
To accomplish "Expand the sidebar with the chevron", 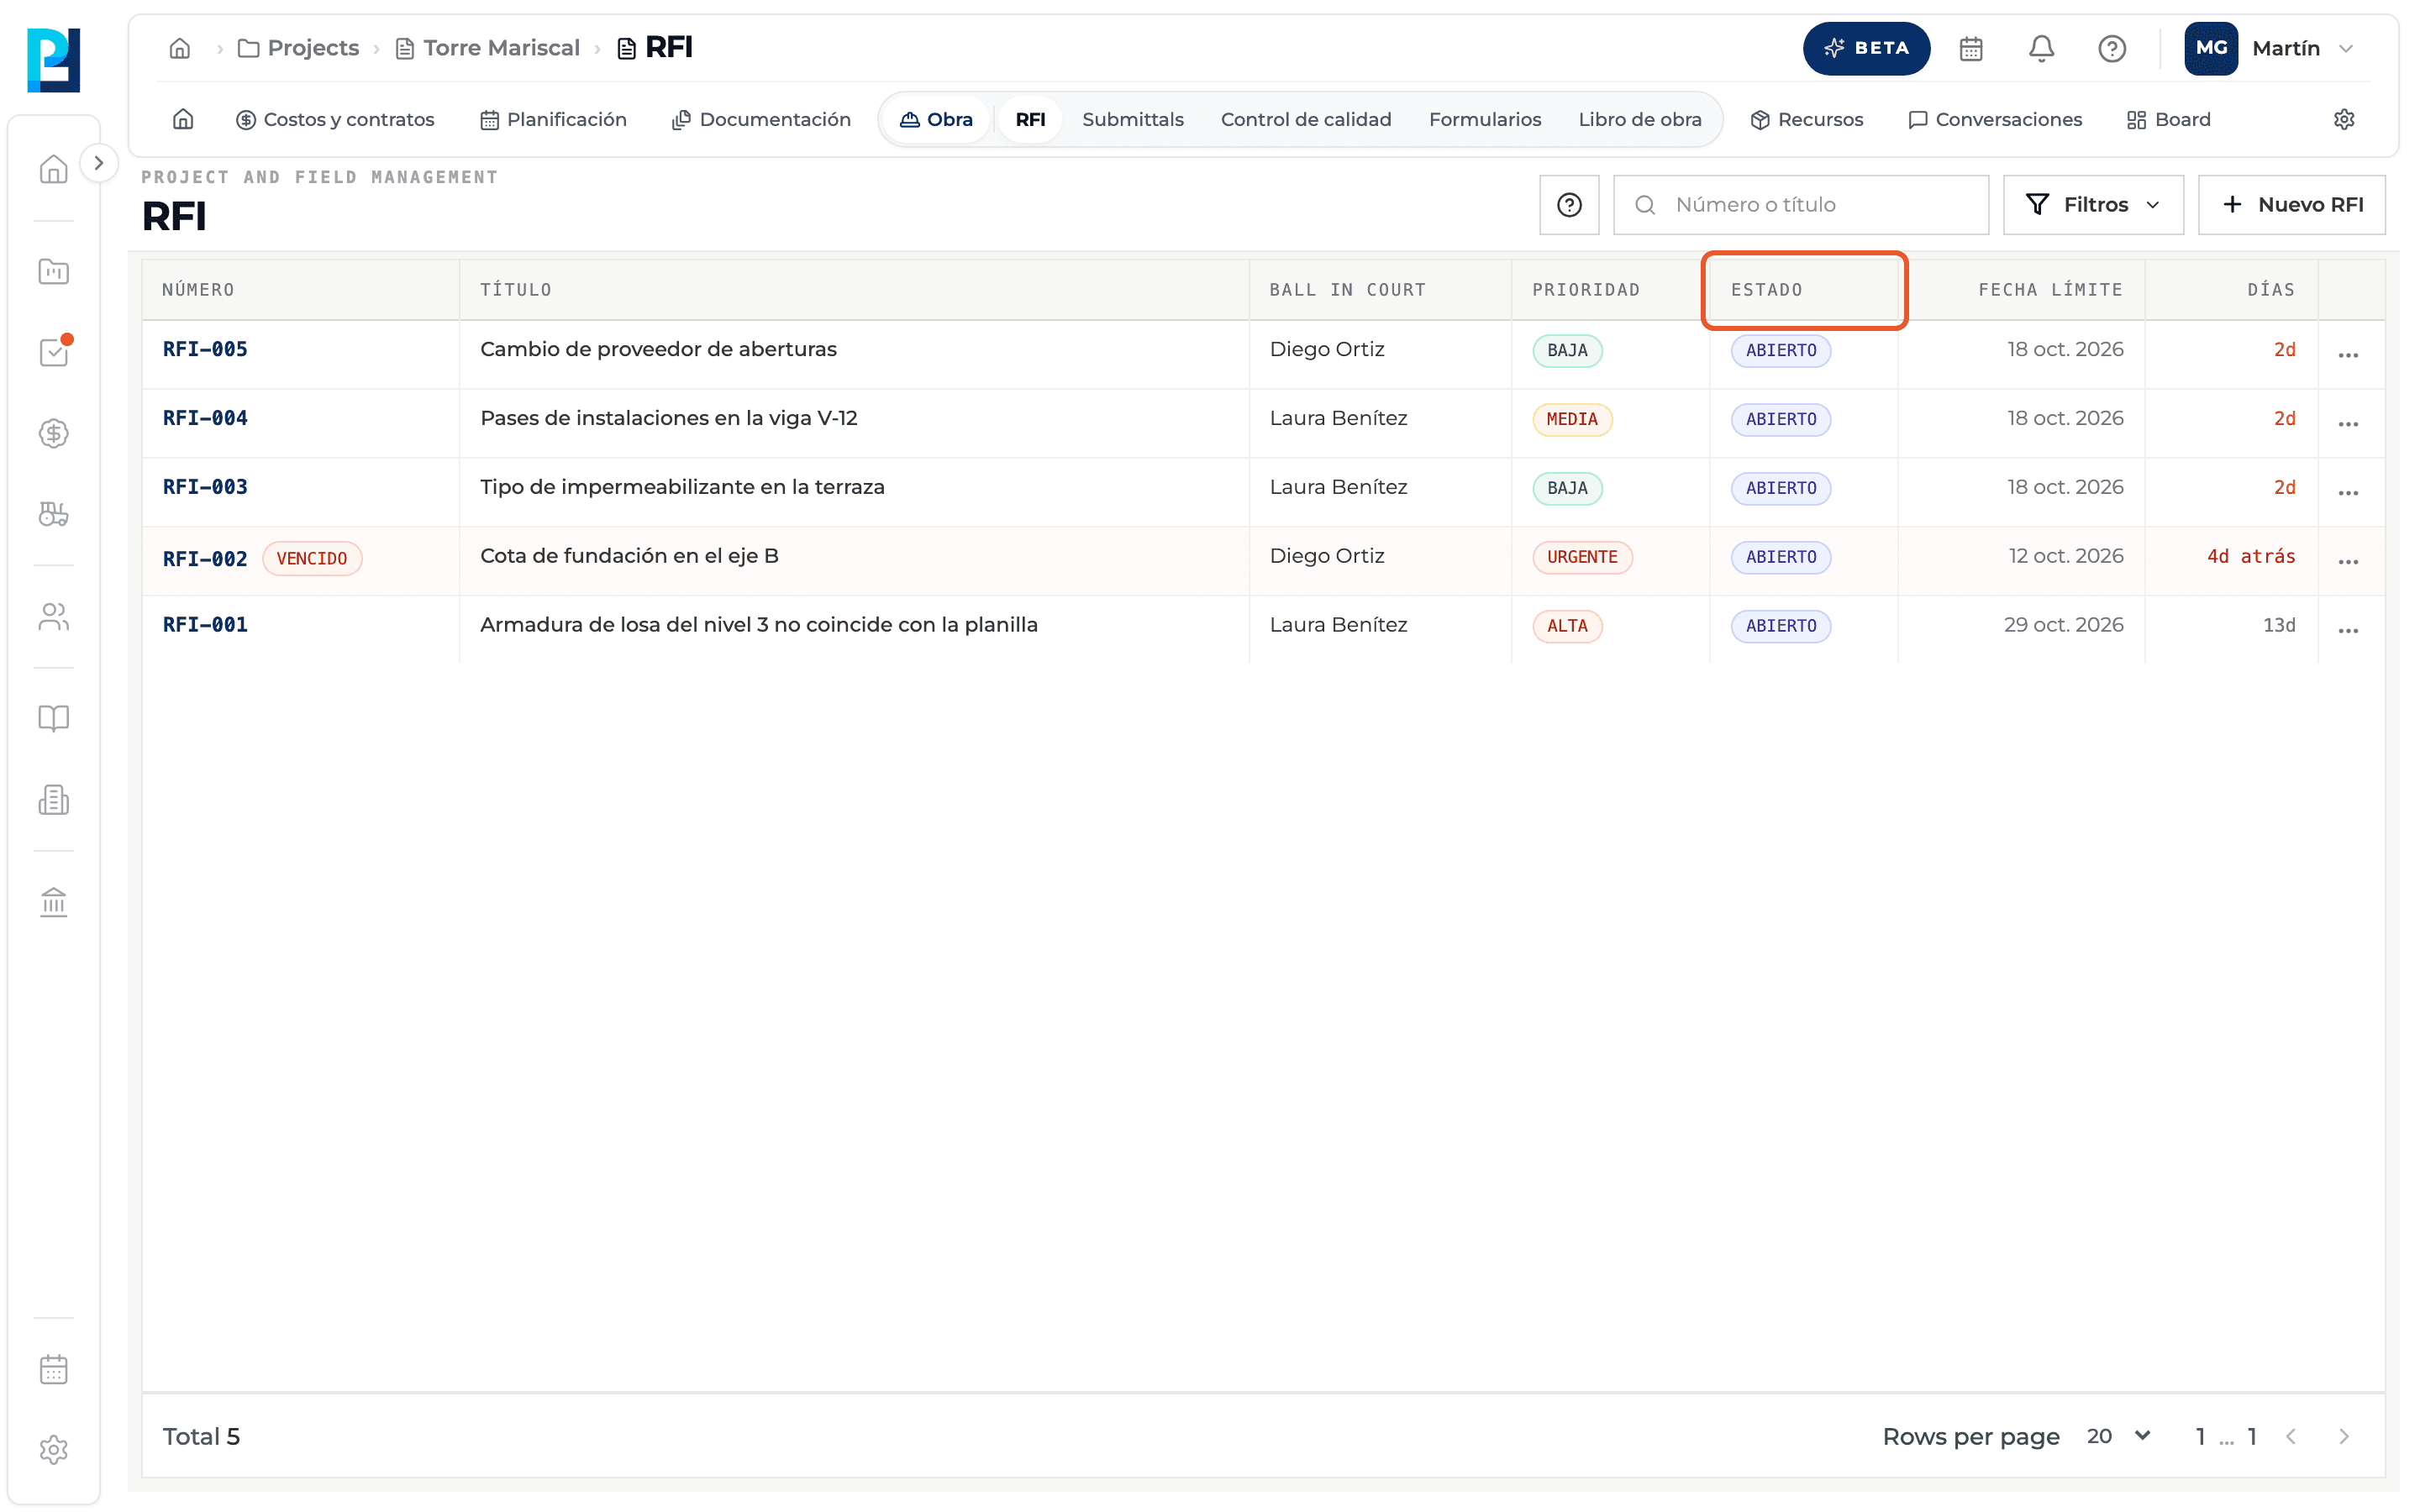I will coord(98,163).
